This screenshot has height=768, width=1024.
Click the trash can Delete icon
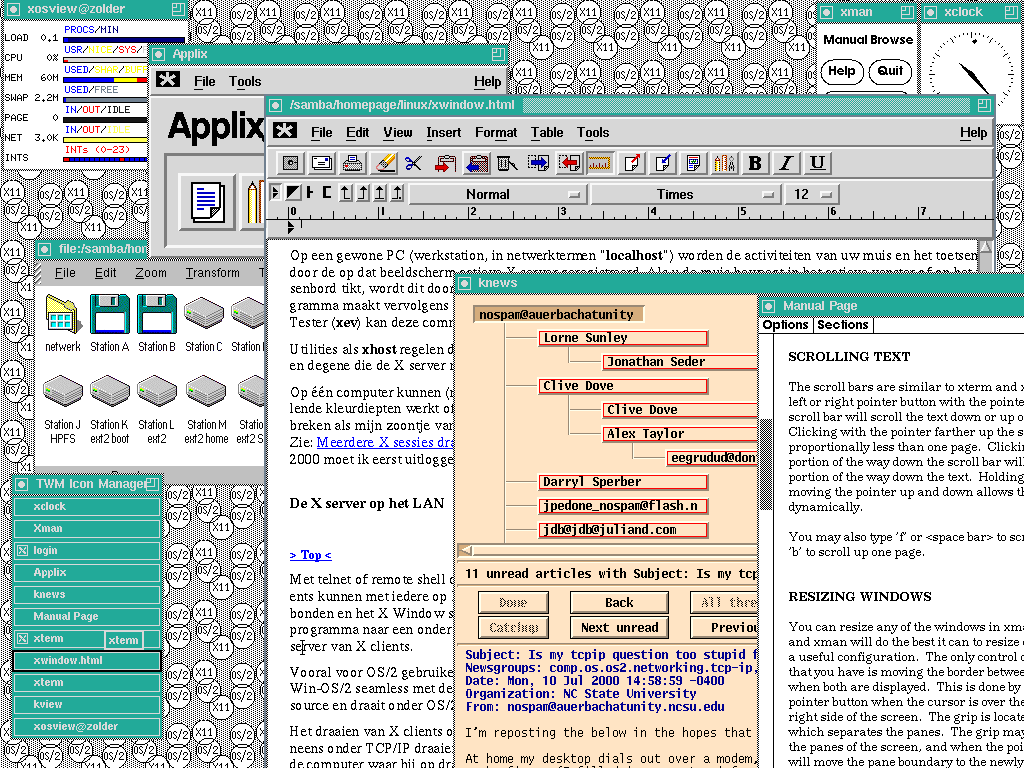pyautogui.click(x=507, y=163)
